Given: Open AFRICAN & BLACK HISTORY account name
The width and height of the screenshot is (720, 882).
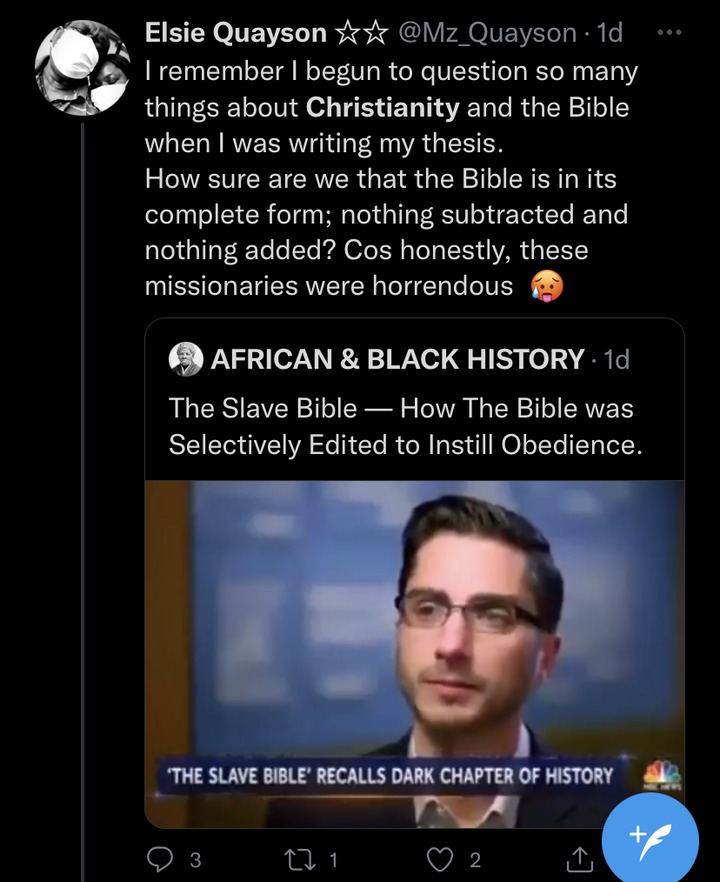Looking at the screenshot, I should [398, 359].
